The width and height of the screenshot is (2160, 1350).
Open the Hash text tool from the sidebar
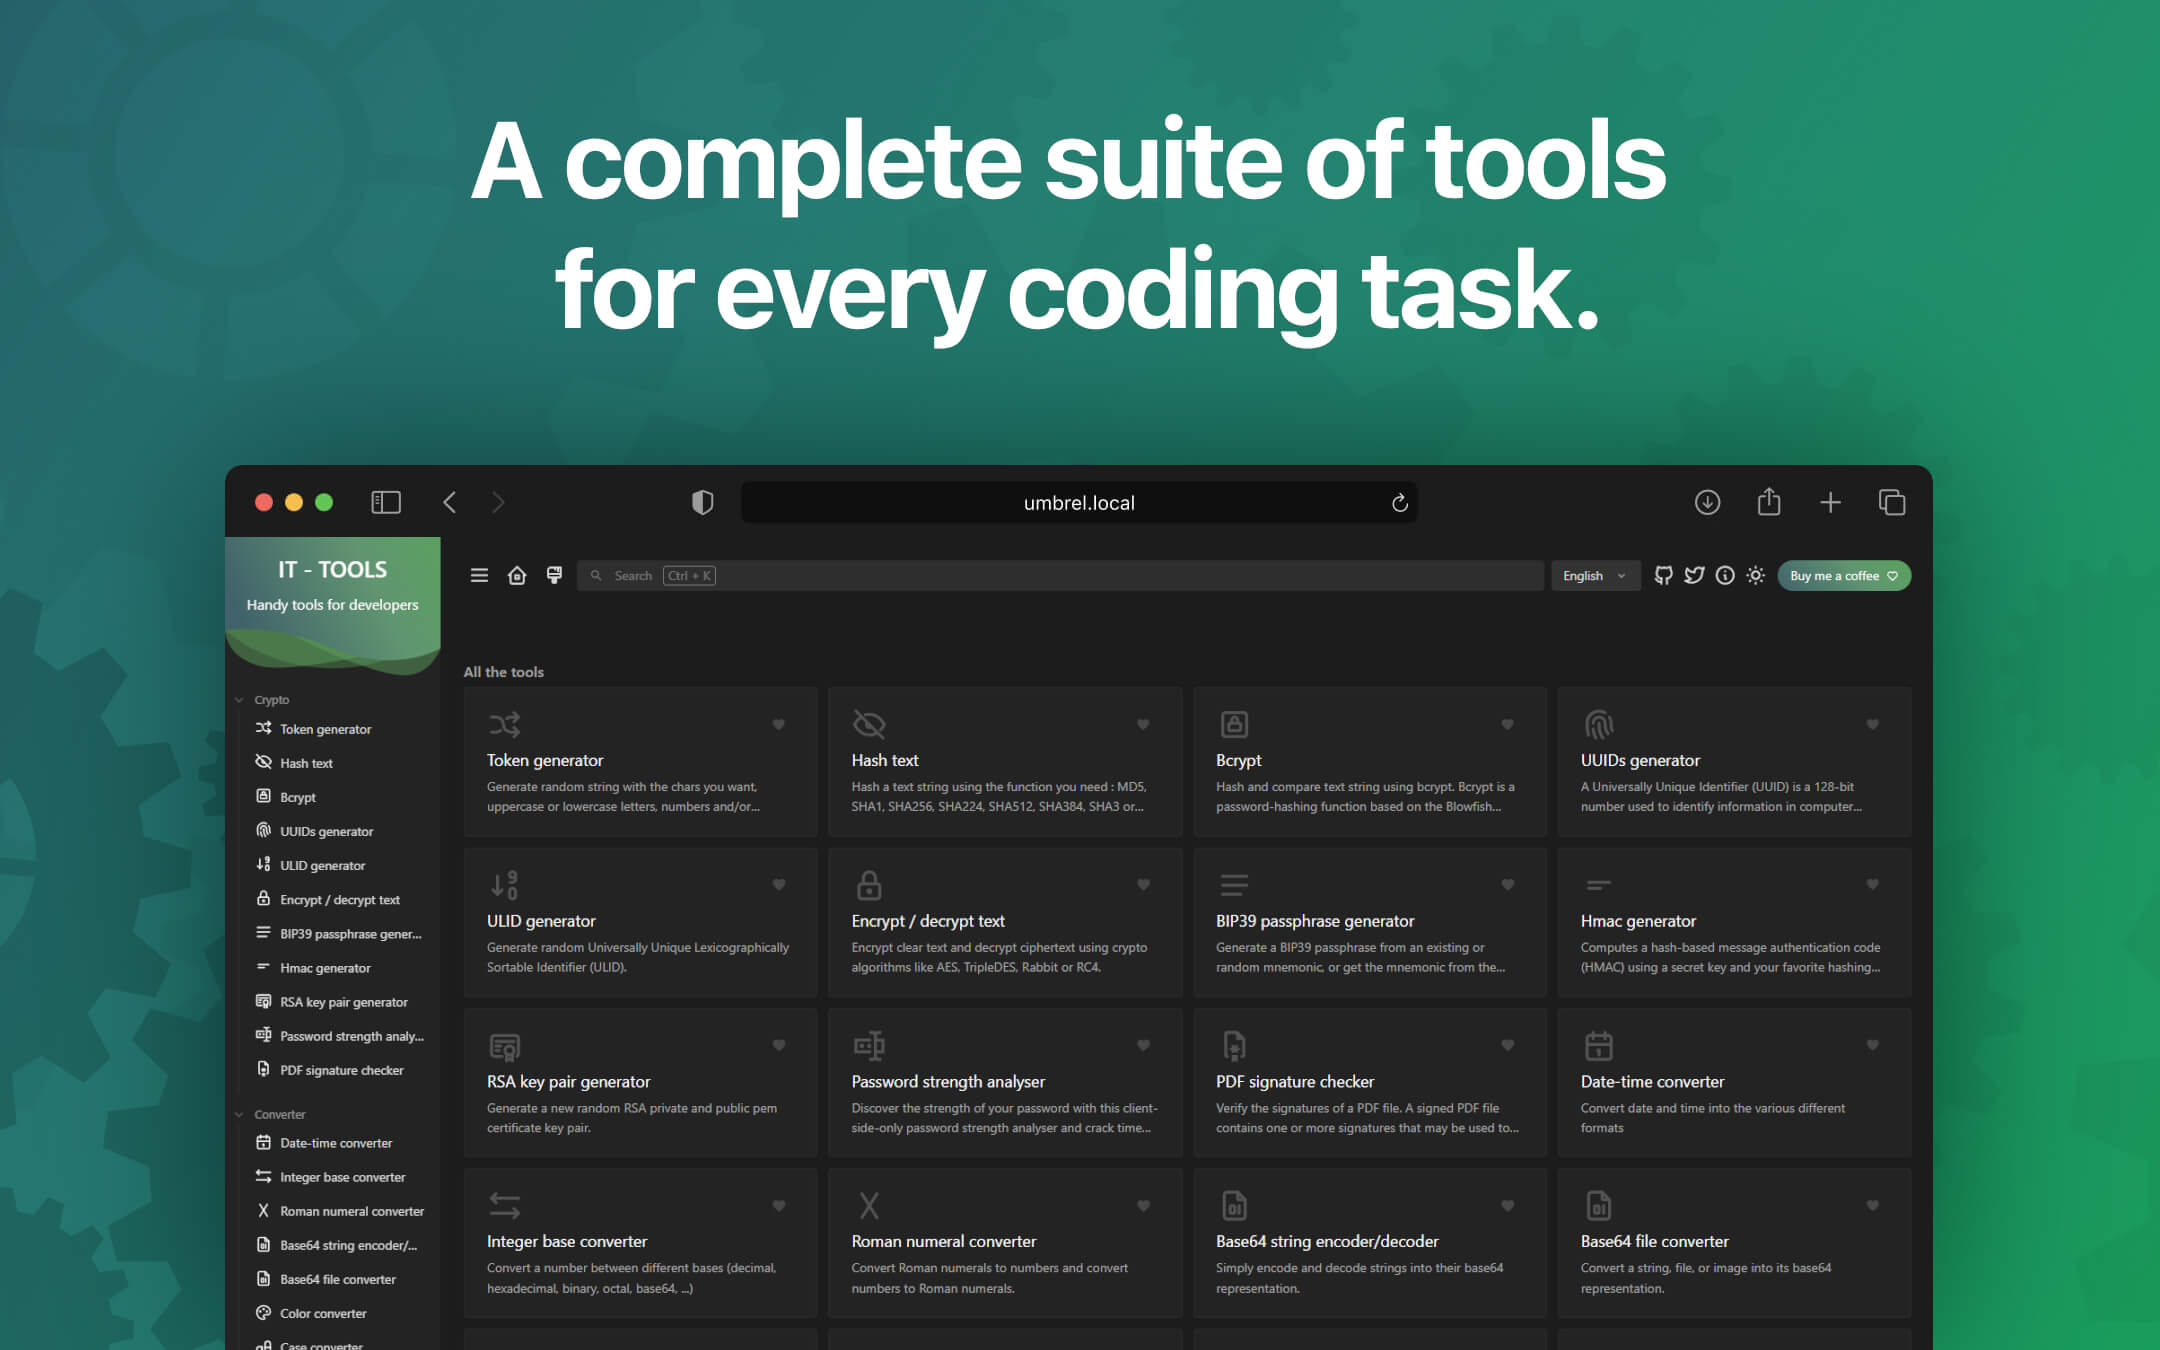tap(307, 763)
